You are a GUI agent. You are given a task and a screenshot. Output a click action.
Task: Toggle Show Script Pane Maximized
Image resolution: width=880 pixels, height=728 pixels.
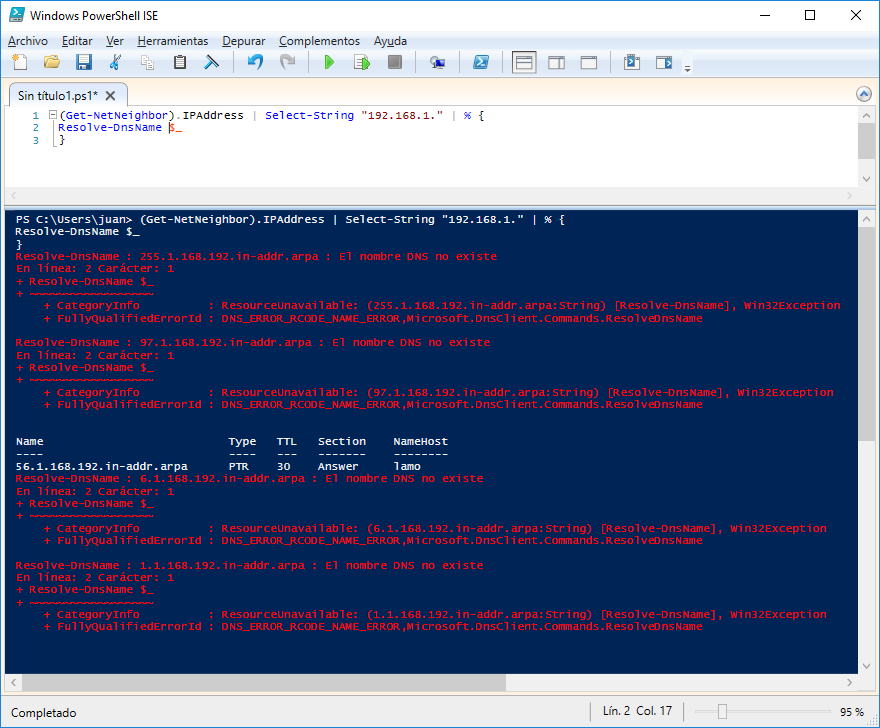tap(587, 61)
